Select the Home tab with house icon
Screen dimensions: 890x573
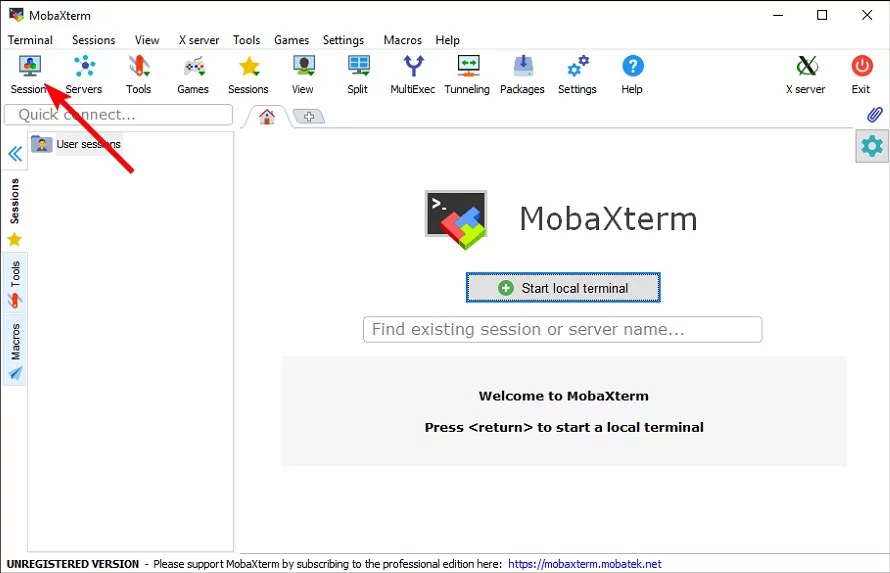[267, 117]
